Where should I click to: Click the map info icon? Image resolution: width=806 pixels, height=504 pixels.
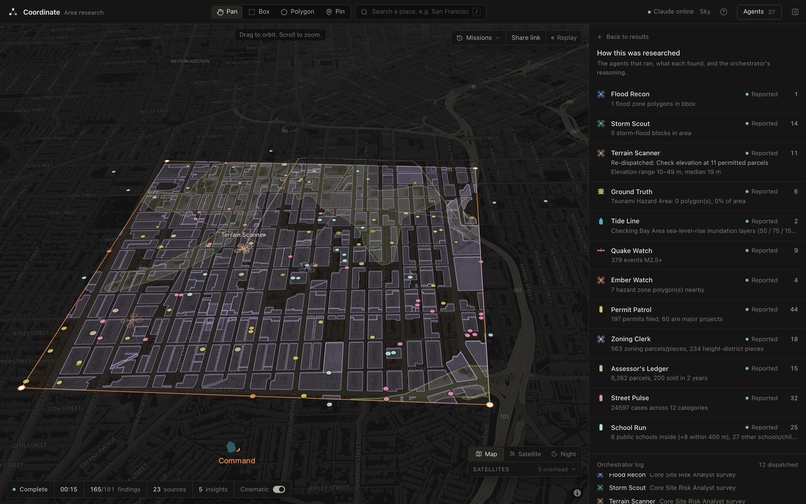coord(577,493)
